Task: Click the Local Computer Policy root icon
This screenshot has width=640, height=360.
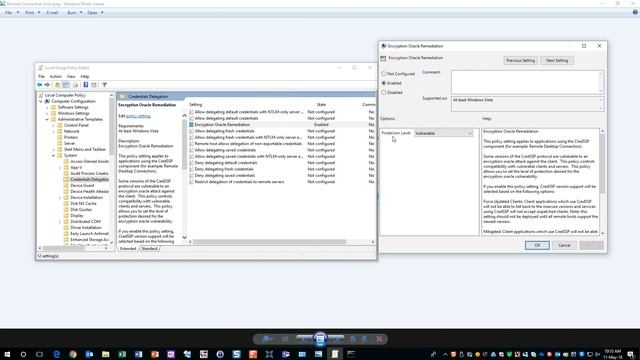Action: pos(41,95)
